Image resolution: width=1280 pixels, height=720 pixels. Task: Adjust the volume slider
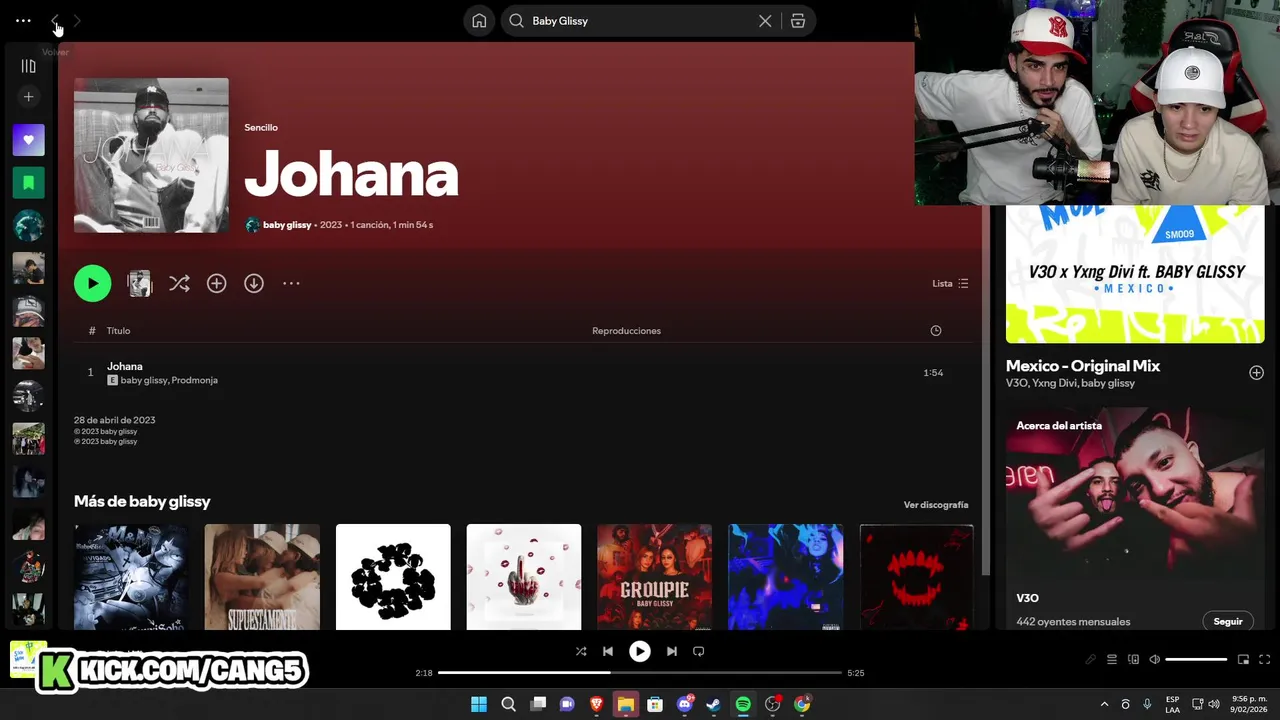click(1196, 660)
